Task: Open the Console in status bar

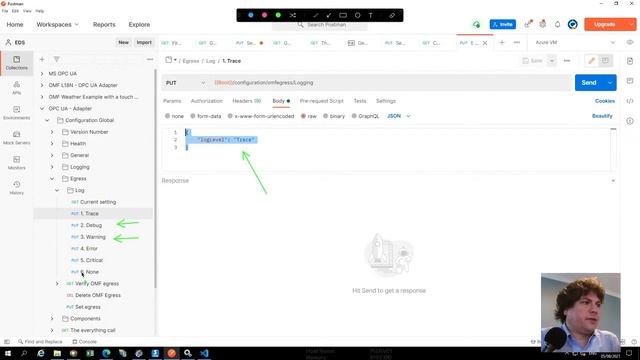Action: coord(84,342)
